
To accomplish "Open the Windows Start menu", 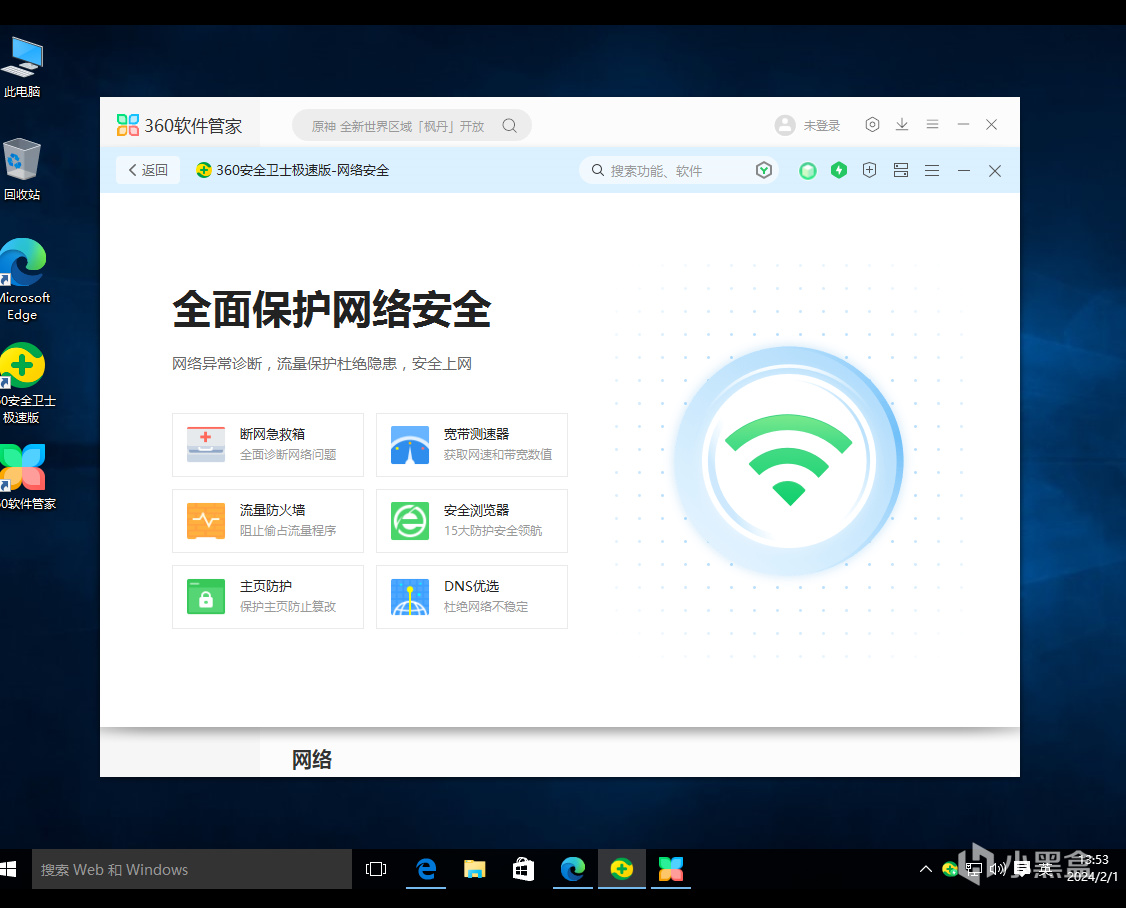I will coord(9,869).
